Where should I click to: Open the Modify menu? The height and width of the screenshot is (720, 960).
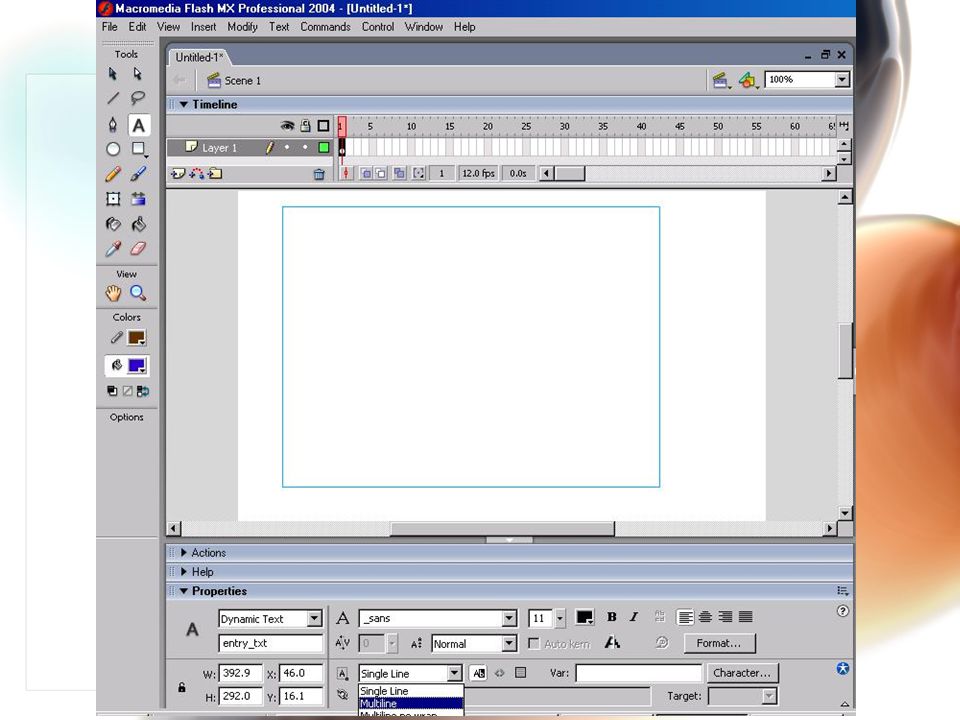(242, 27)
